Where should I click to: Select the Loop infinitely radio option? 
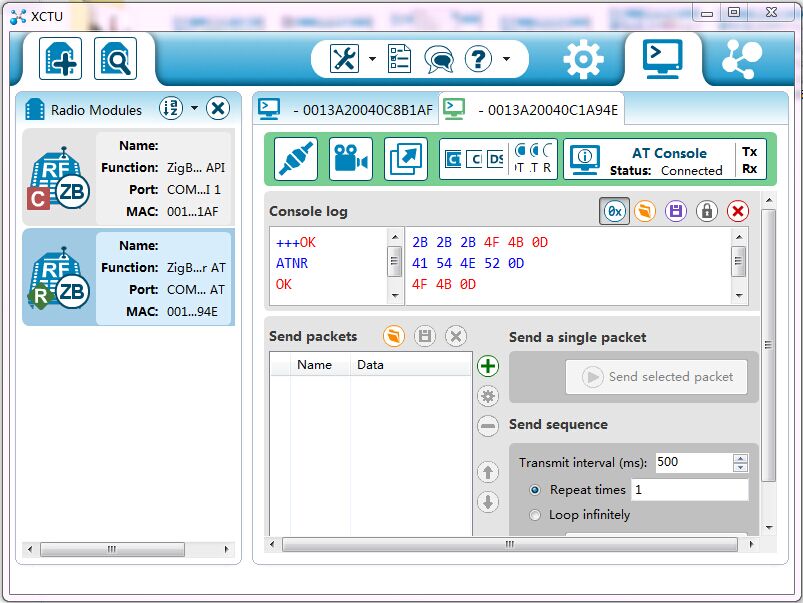tap(535, 515)
